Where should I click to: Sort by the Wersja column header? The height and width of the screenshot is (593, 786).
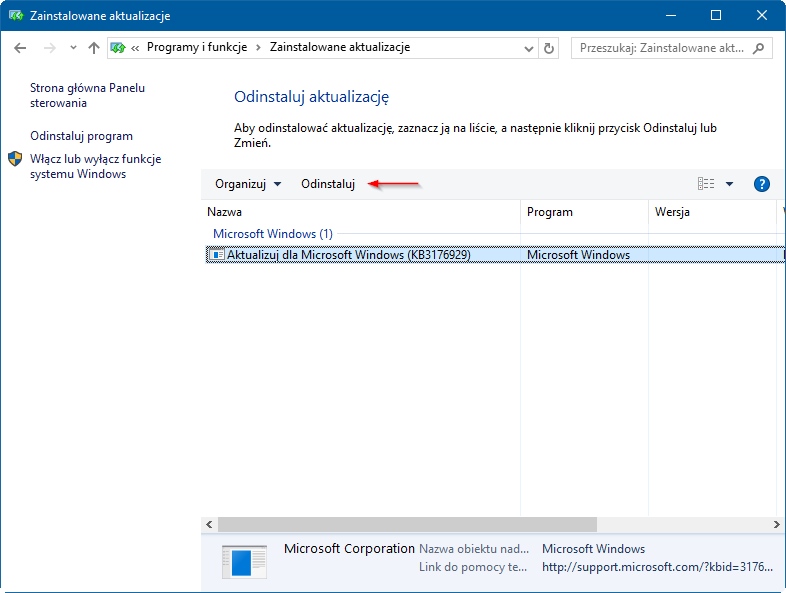[712, 212]
